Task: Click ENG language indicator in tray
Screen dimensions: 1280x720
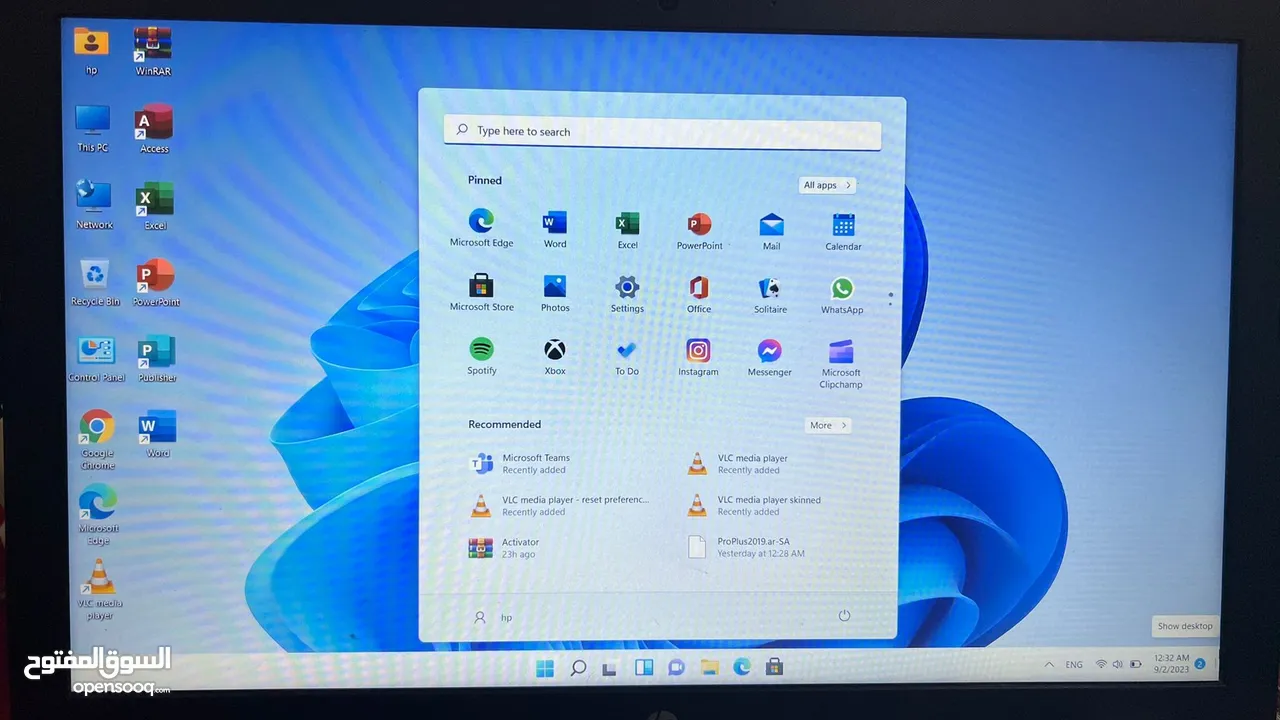Action: [x=1074, y=664]
